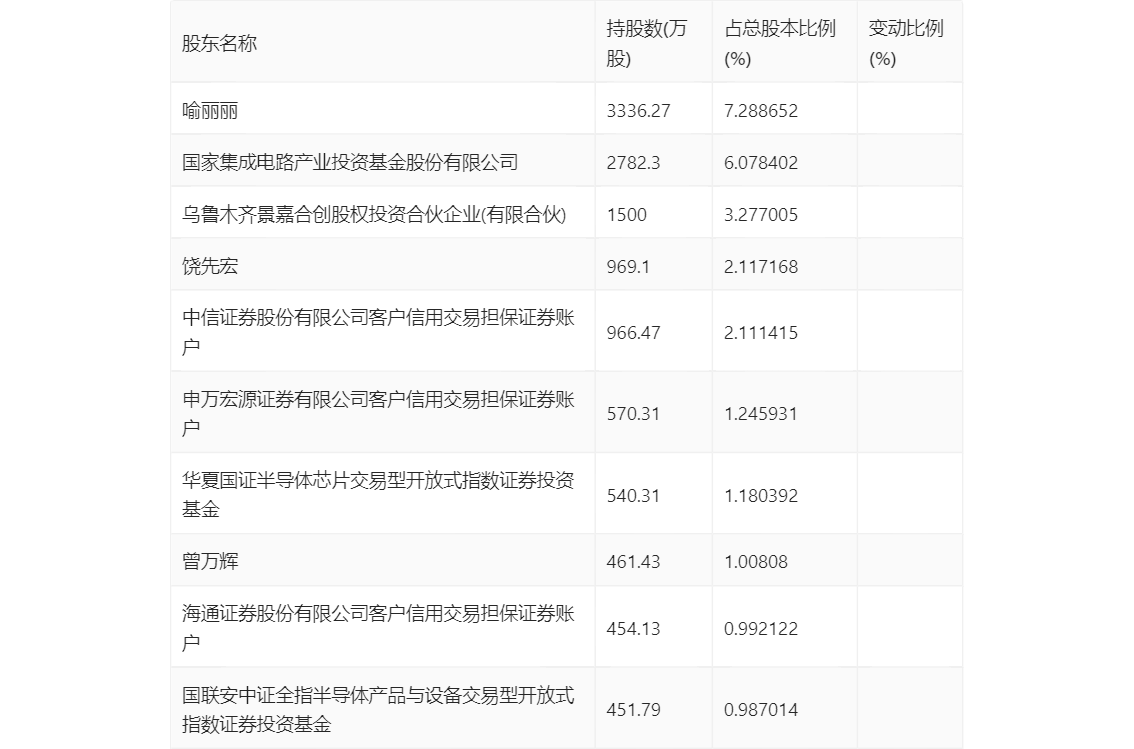Viewport: 1134px width, 749px height.
Task: Select the percentage 0.987014
Action: coord(761,710)
